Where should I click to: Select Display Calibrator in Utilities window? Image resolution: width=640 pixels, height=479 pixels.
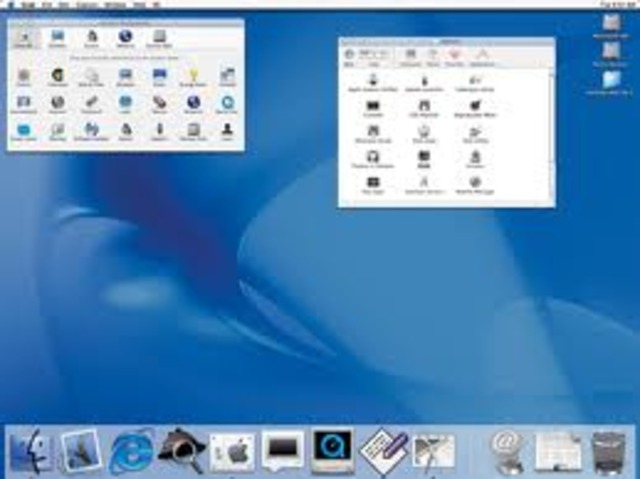point(373,160)
